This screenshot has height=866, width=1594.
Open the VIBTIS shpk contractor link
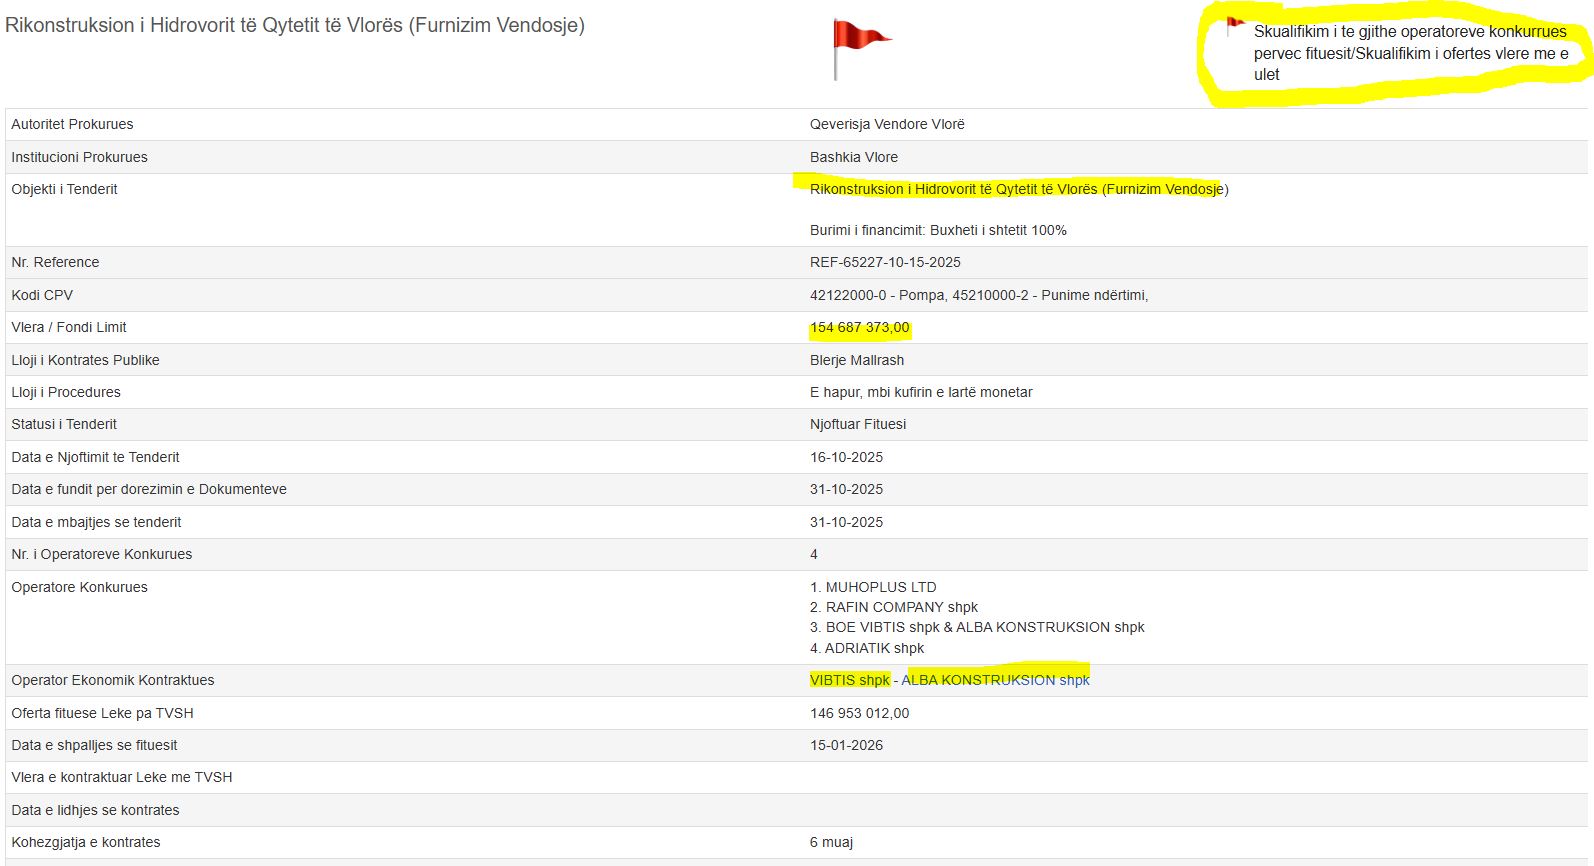(x=849, y=680)
